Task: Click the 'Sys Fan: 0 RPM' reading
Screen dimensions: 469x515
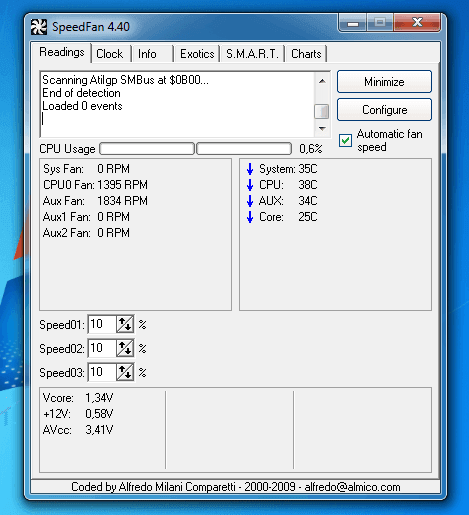Action: coord(86,169)
